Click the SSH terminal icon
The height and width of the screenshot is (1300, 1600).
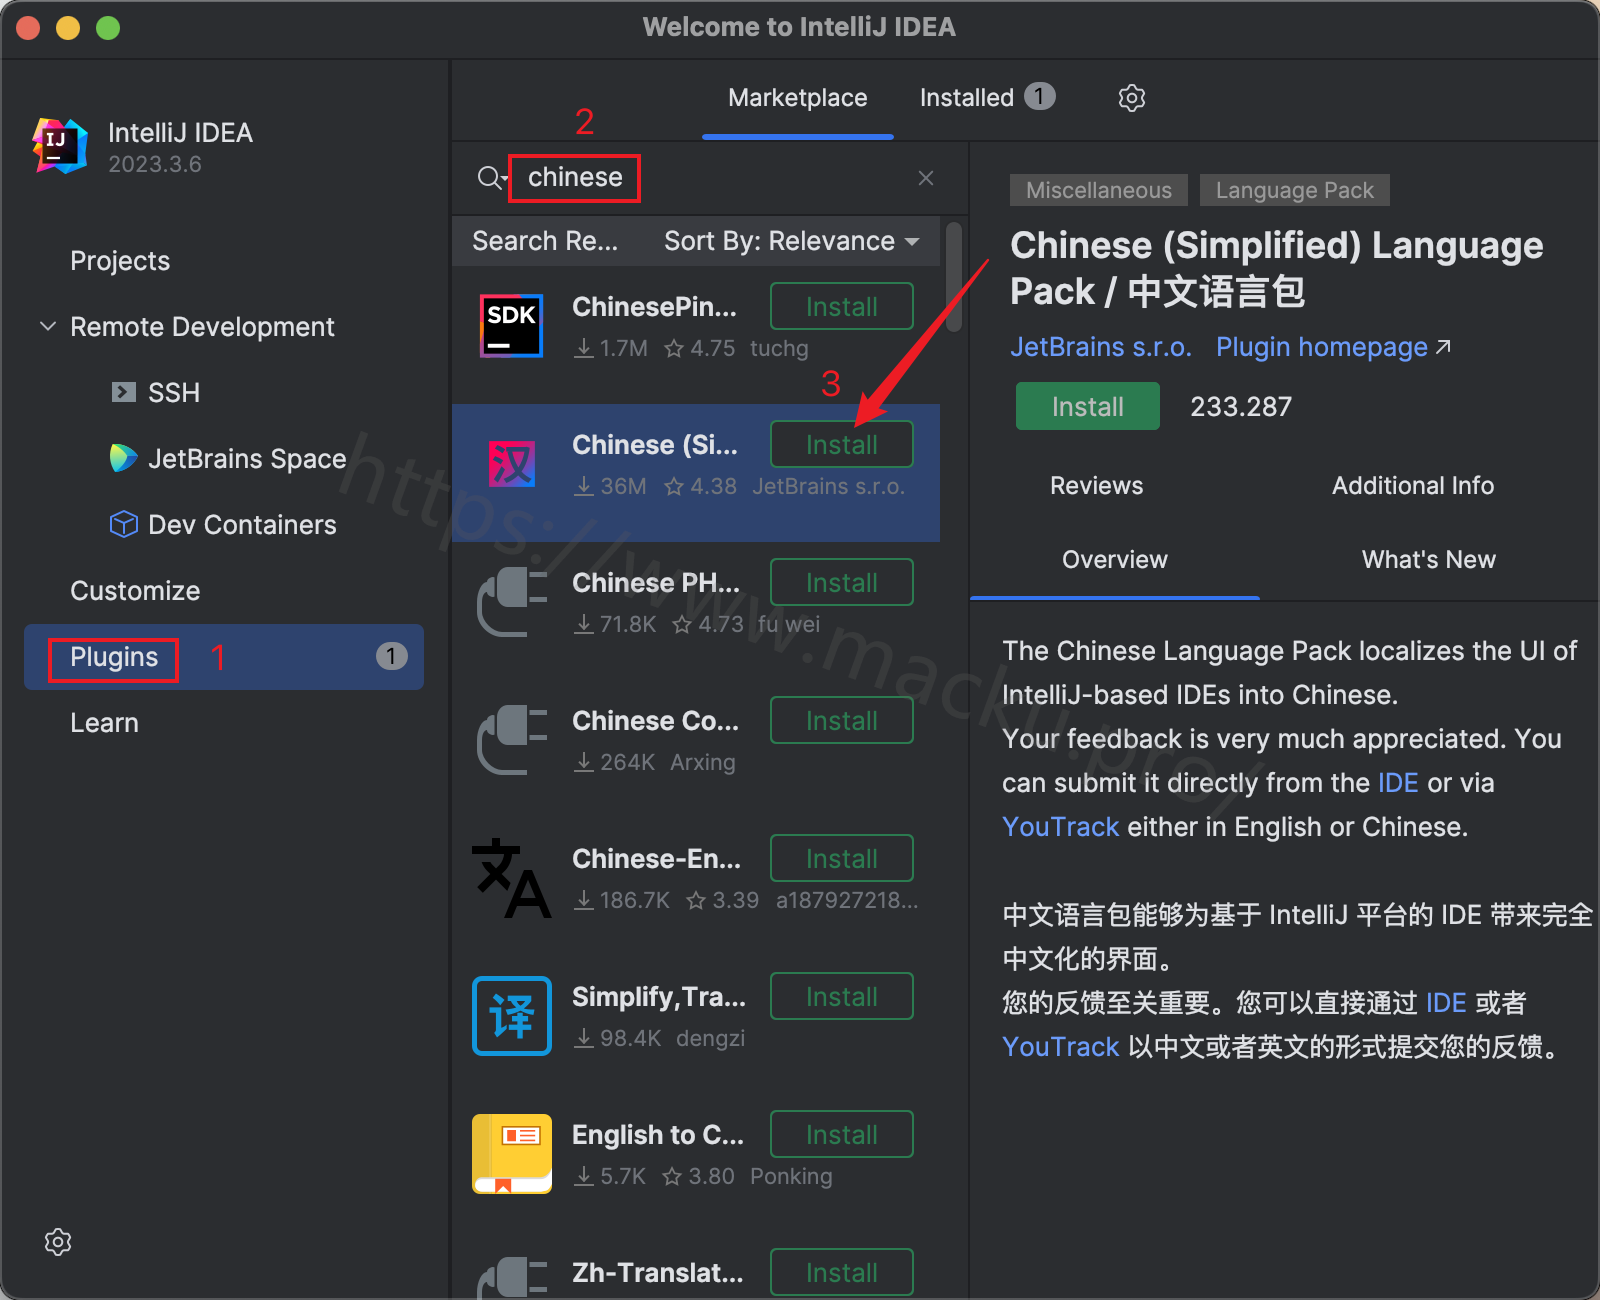coord(123,392)
